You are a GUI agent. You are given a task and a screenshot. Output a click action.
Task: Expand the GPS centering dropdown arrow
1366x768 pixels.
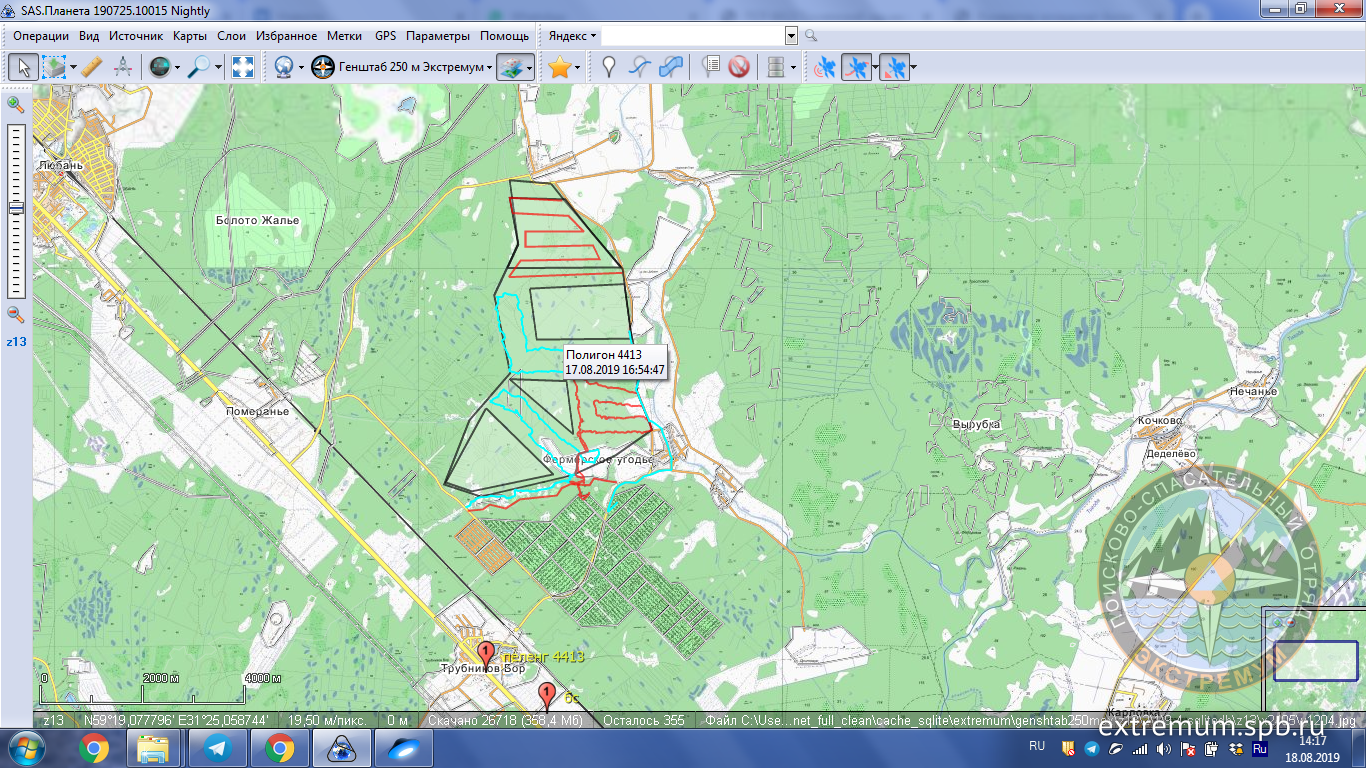[914, 67]
